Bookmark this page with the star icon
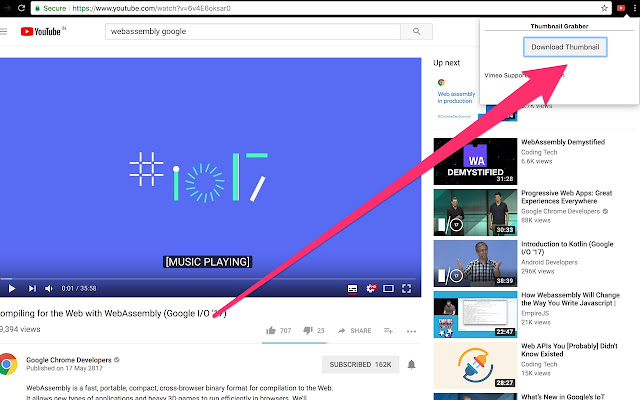Image resolution: width=640 pixels, height=400 pixels. click(604, 8)
